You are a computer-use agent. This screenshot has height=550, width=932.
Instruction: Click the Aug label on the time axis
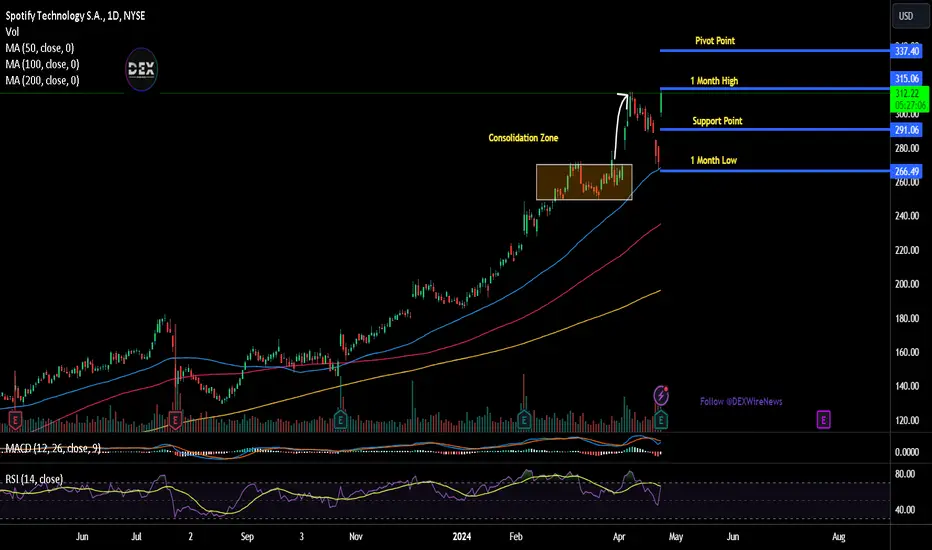pos(839,536)
